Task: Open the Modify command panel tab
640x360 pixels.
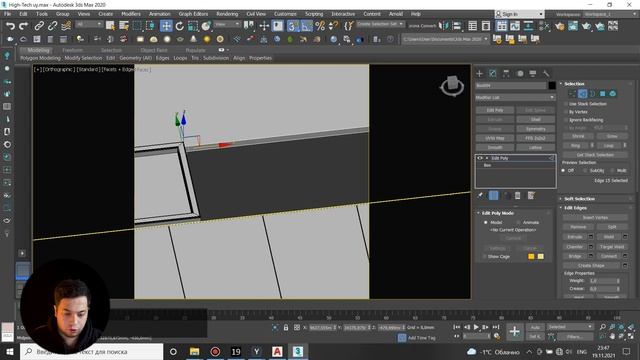Action: pos(493,73)
